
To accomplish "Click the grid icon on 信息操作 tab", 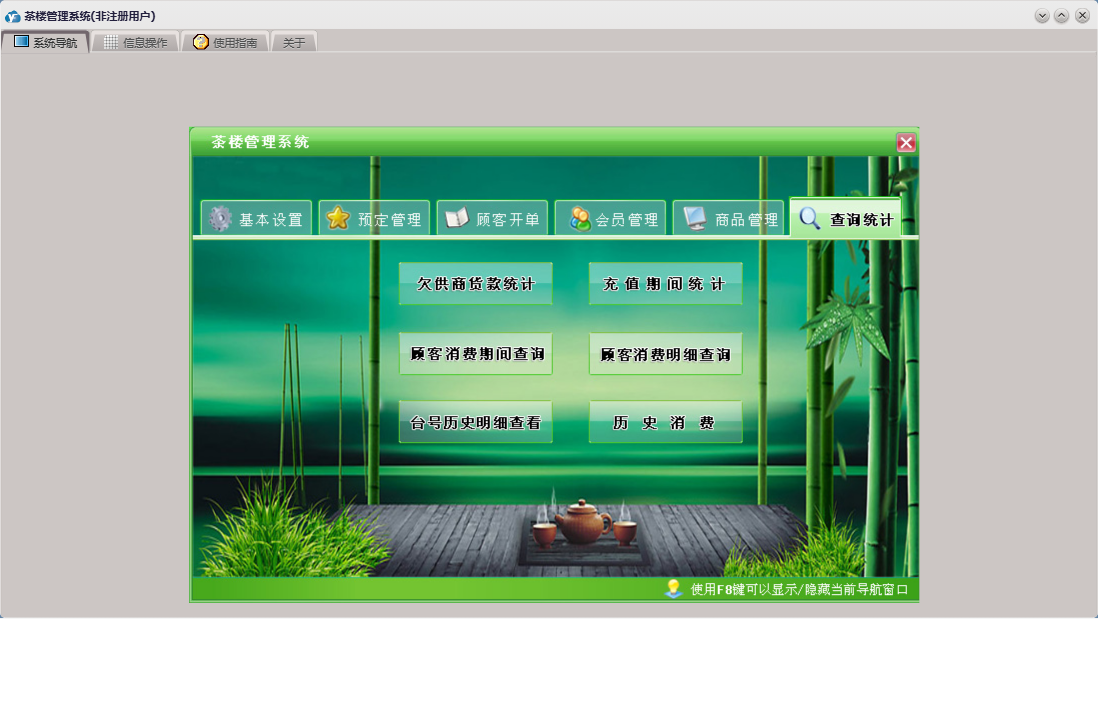I will click(x=111, y=42).
